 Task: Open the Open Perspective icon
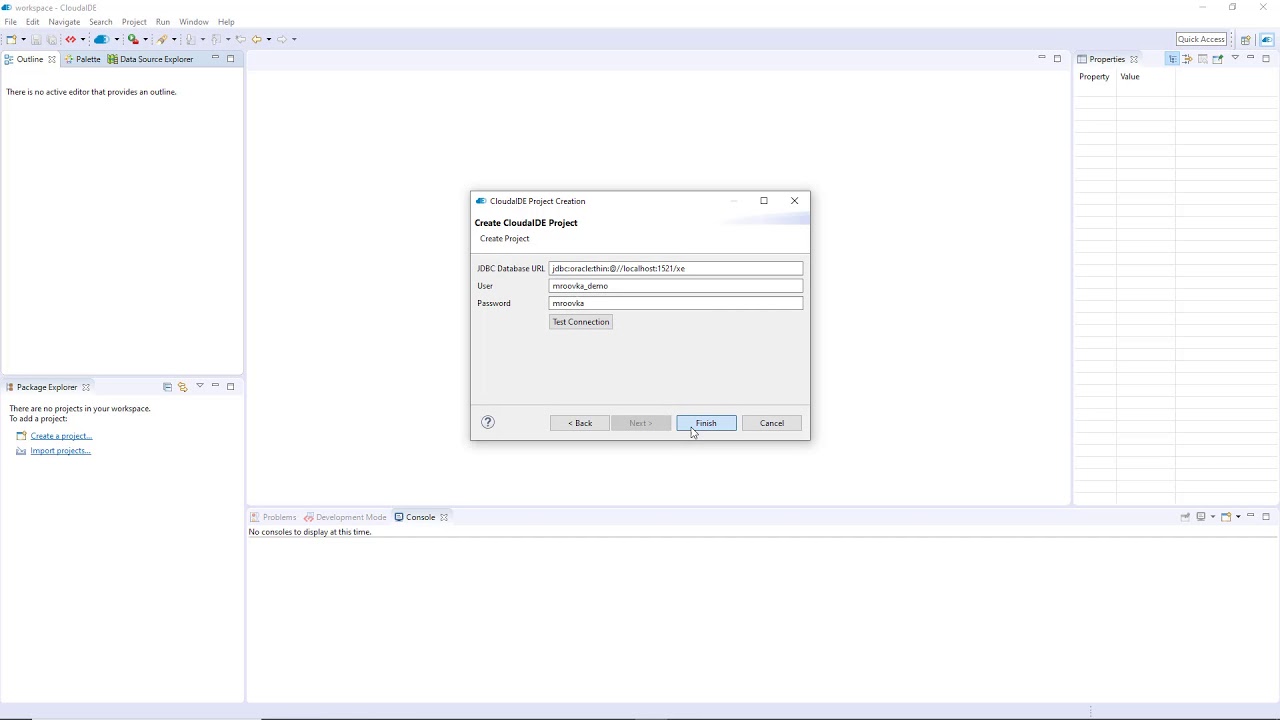click(1245, 40)
